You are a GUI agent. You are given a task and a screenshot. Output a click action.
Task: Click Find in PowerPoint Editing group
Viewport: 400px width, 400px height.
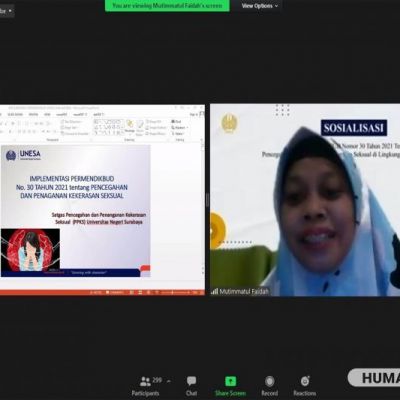(x=176, y=122)
